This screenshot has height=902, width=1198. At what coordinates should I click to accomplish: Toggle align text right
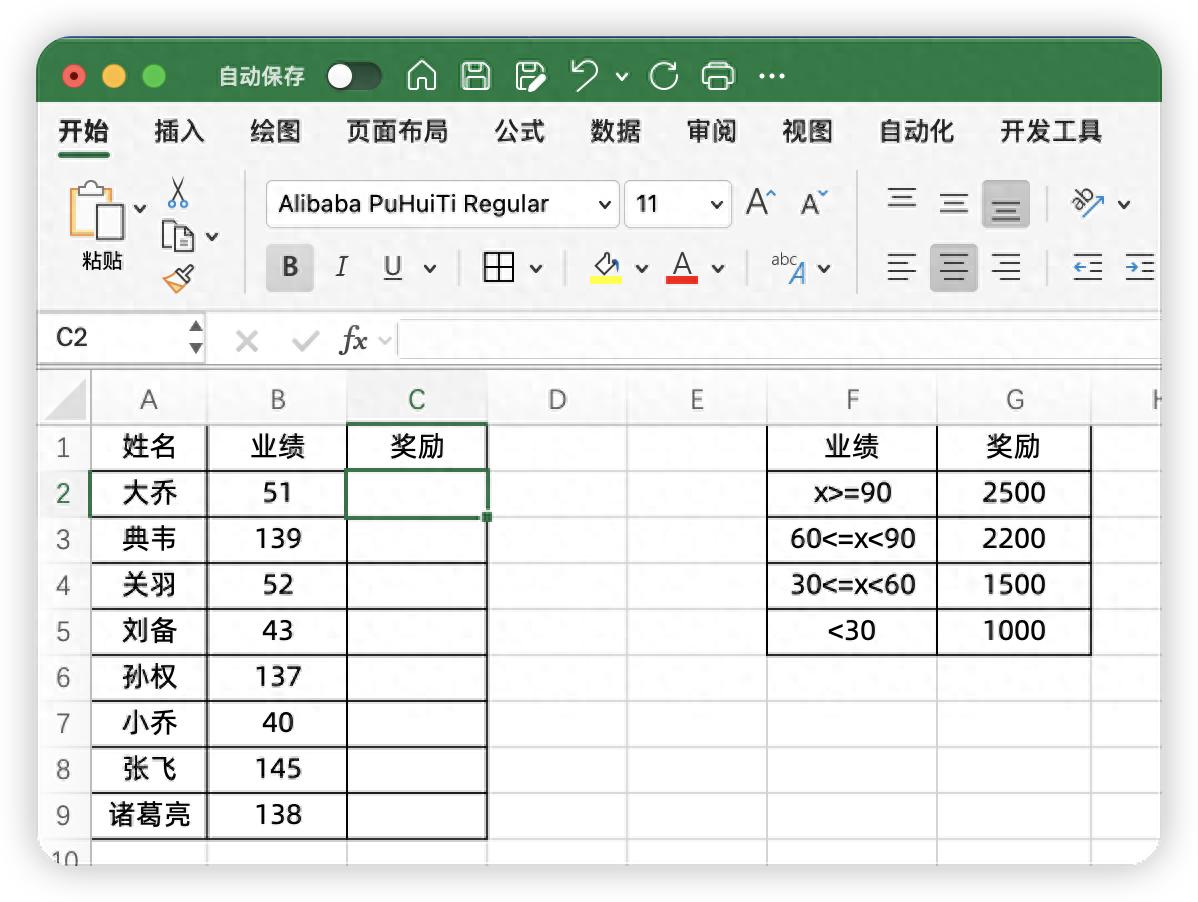coord(1005,267)
